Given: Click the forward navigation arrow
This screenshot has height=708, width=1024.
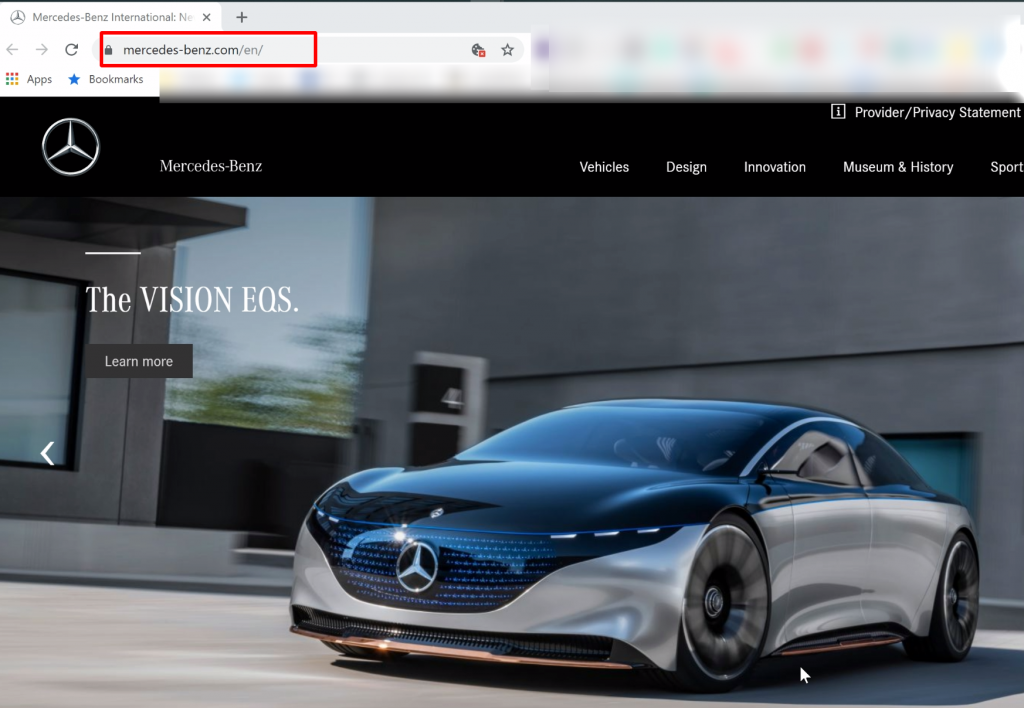Looking at the screenshot, I should [40, 48].
